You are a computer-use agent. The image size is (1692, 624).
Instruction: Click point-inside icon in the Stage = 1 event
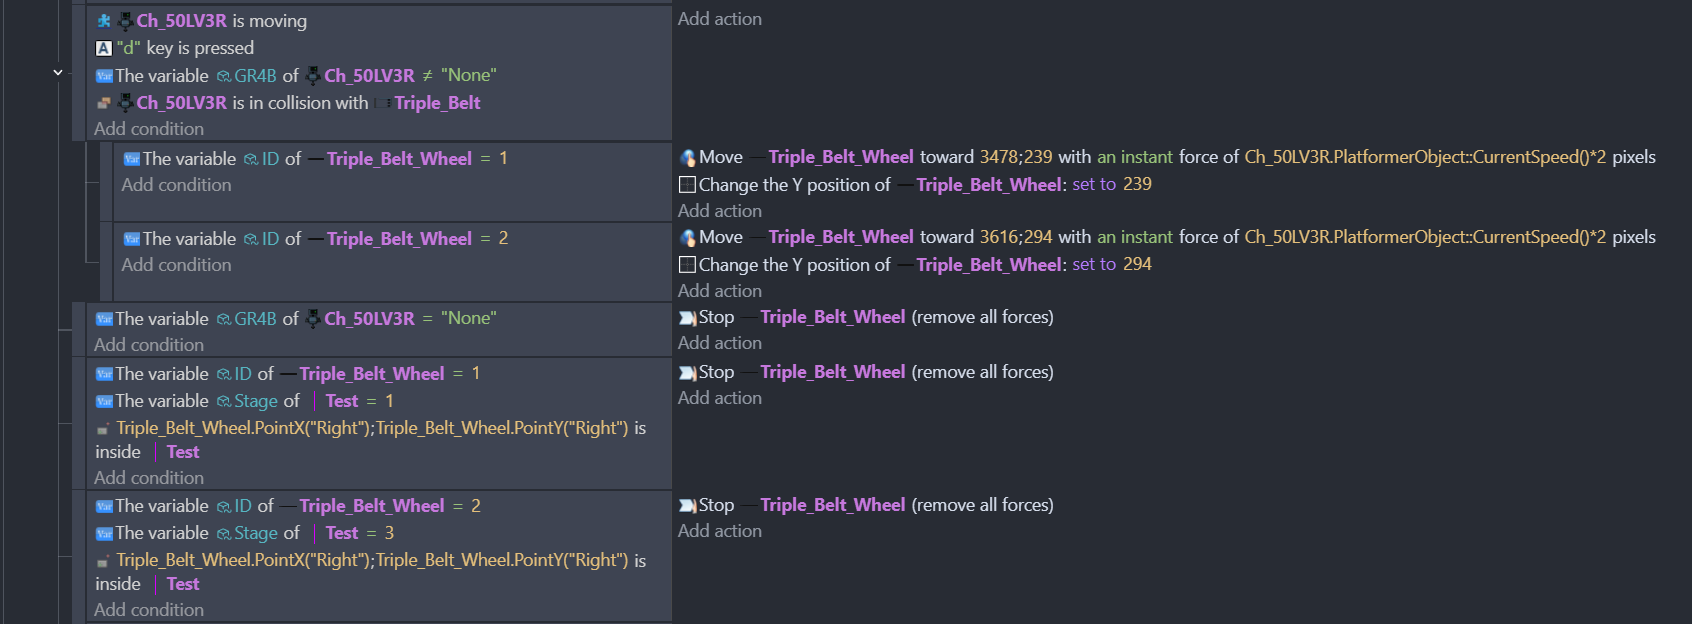point(103,429)
